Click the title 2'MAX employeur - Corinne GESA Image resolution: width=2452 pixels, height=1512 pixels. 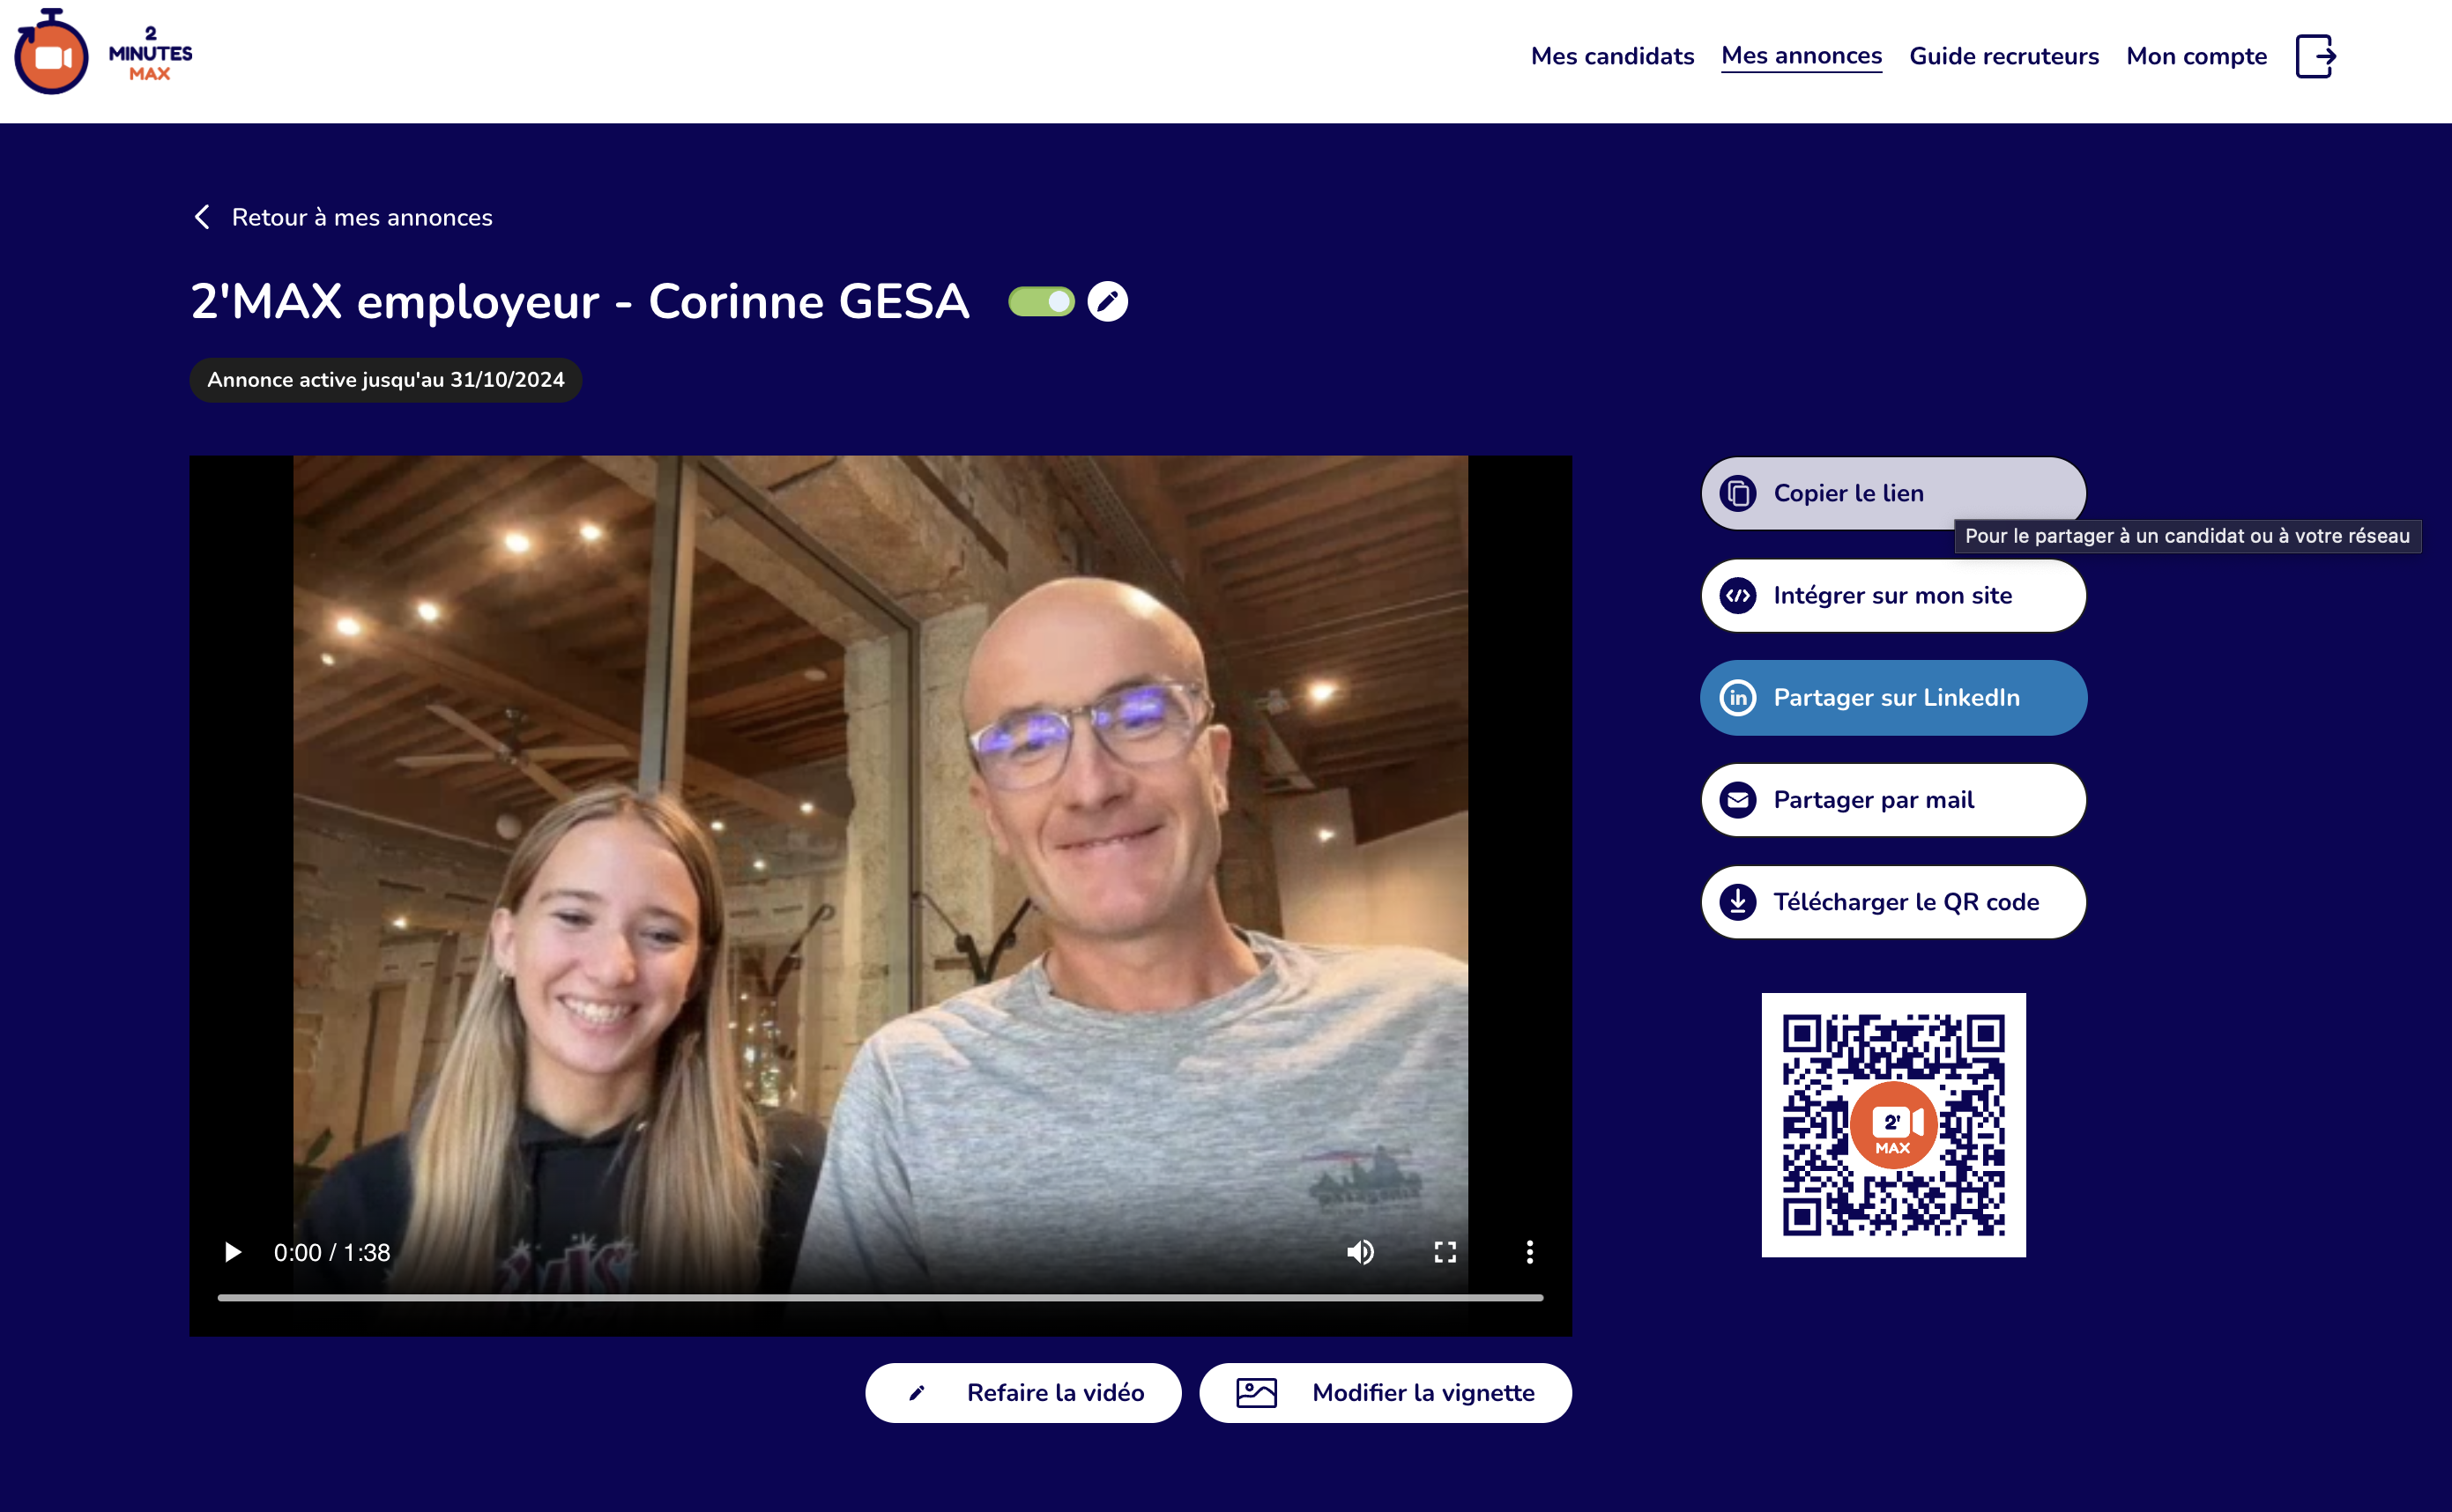pyautogui.click(x=580, y=301)
